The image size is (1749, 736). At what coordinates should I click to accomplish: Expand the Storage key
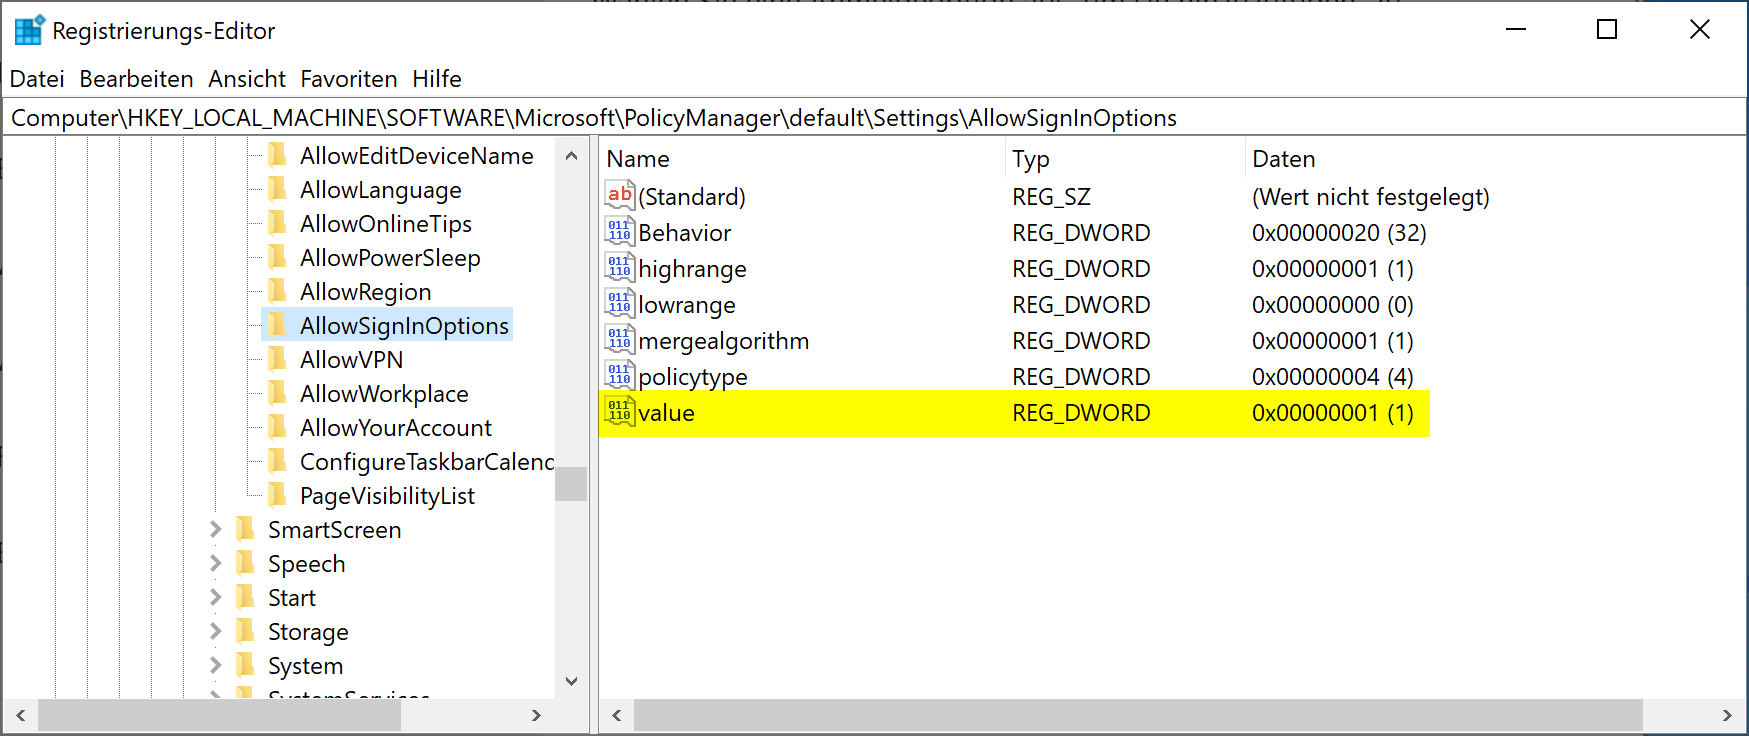tap(215, 631)
